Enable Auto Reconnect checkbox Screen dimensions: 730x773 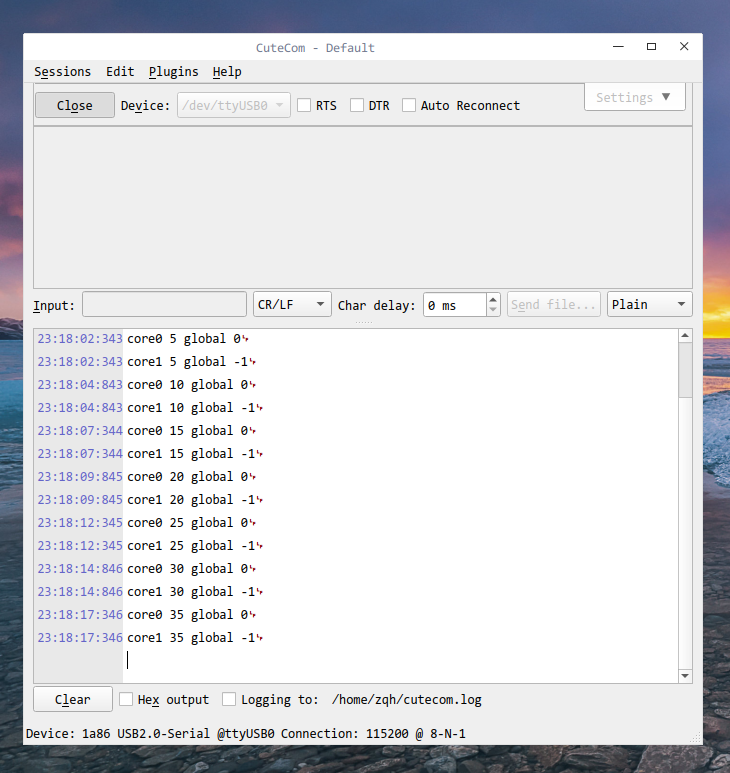[x=409, y=105]
